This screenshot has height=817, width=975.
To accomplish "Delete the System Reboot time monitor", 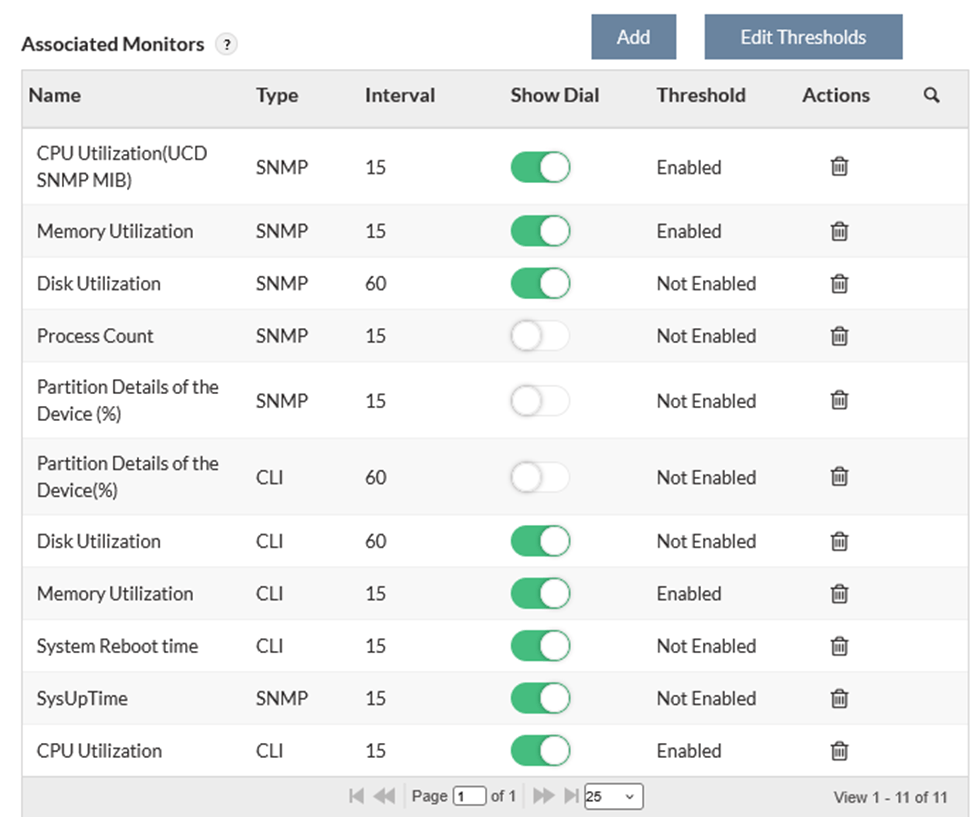I will (x=838, y=646).
